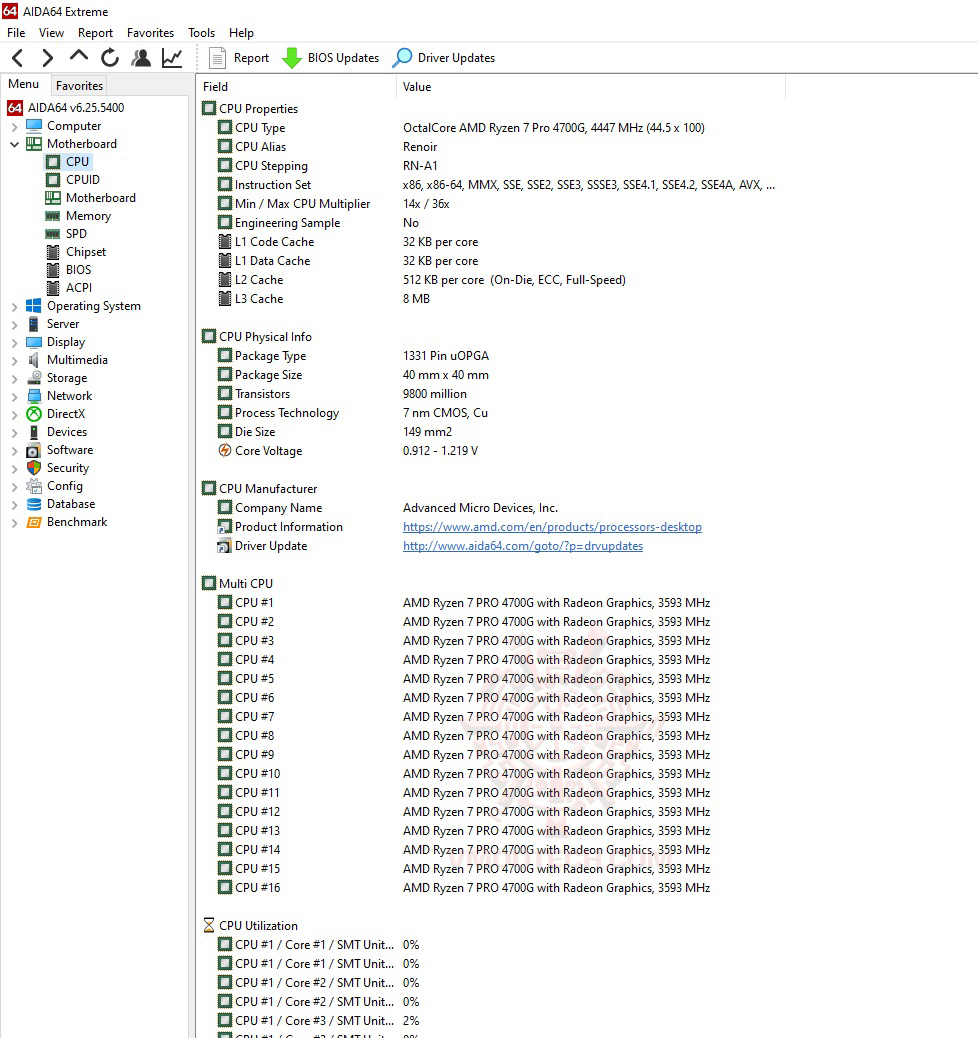Click the Value column header
978x1038 pixels.
[x=591, y=87]
